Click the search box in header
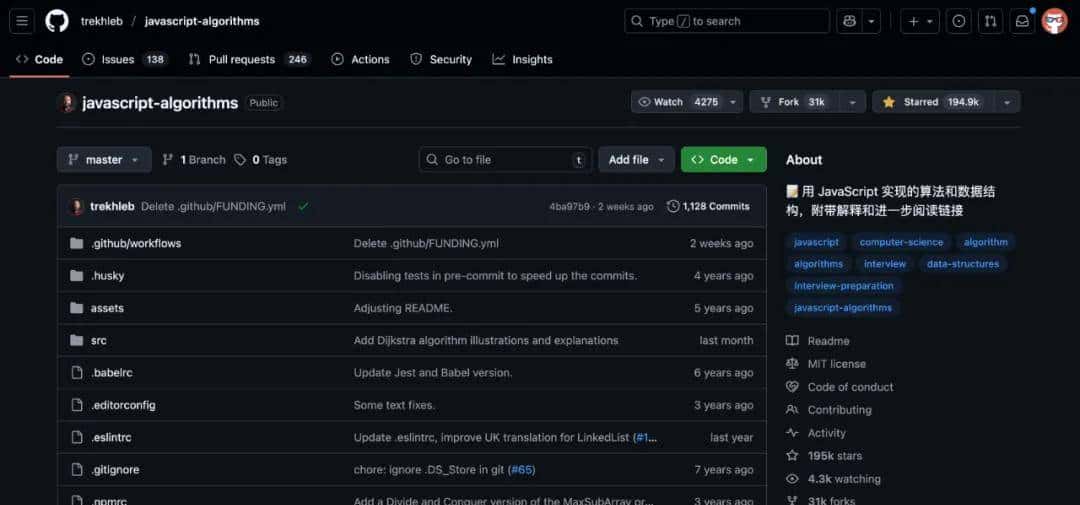Screen dimensions: 1080x505 (x=727, y=21)
